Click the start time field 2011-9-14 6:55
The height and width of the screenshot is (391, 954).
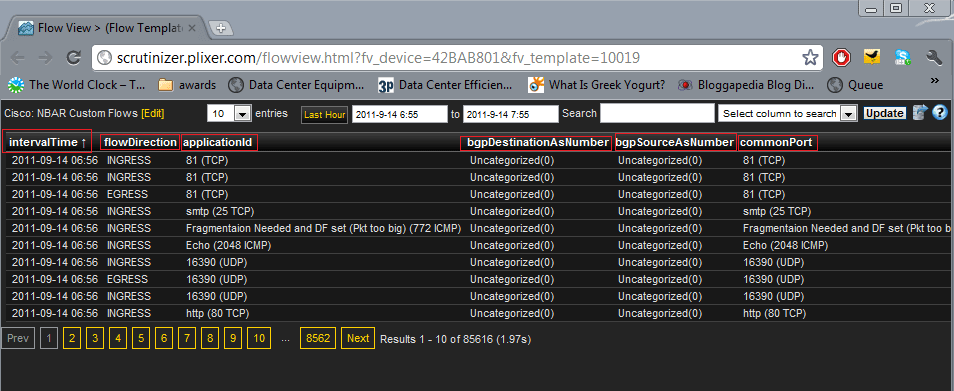(x=400, y=114)
